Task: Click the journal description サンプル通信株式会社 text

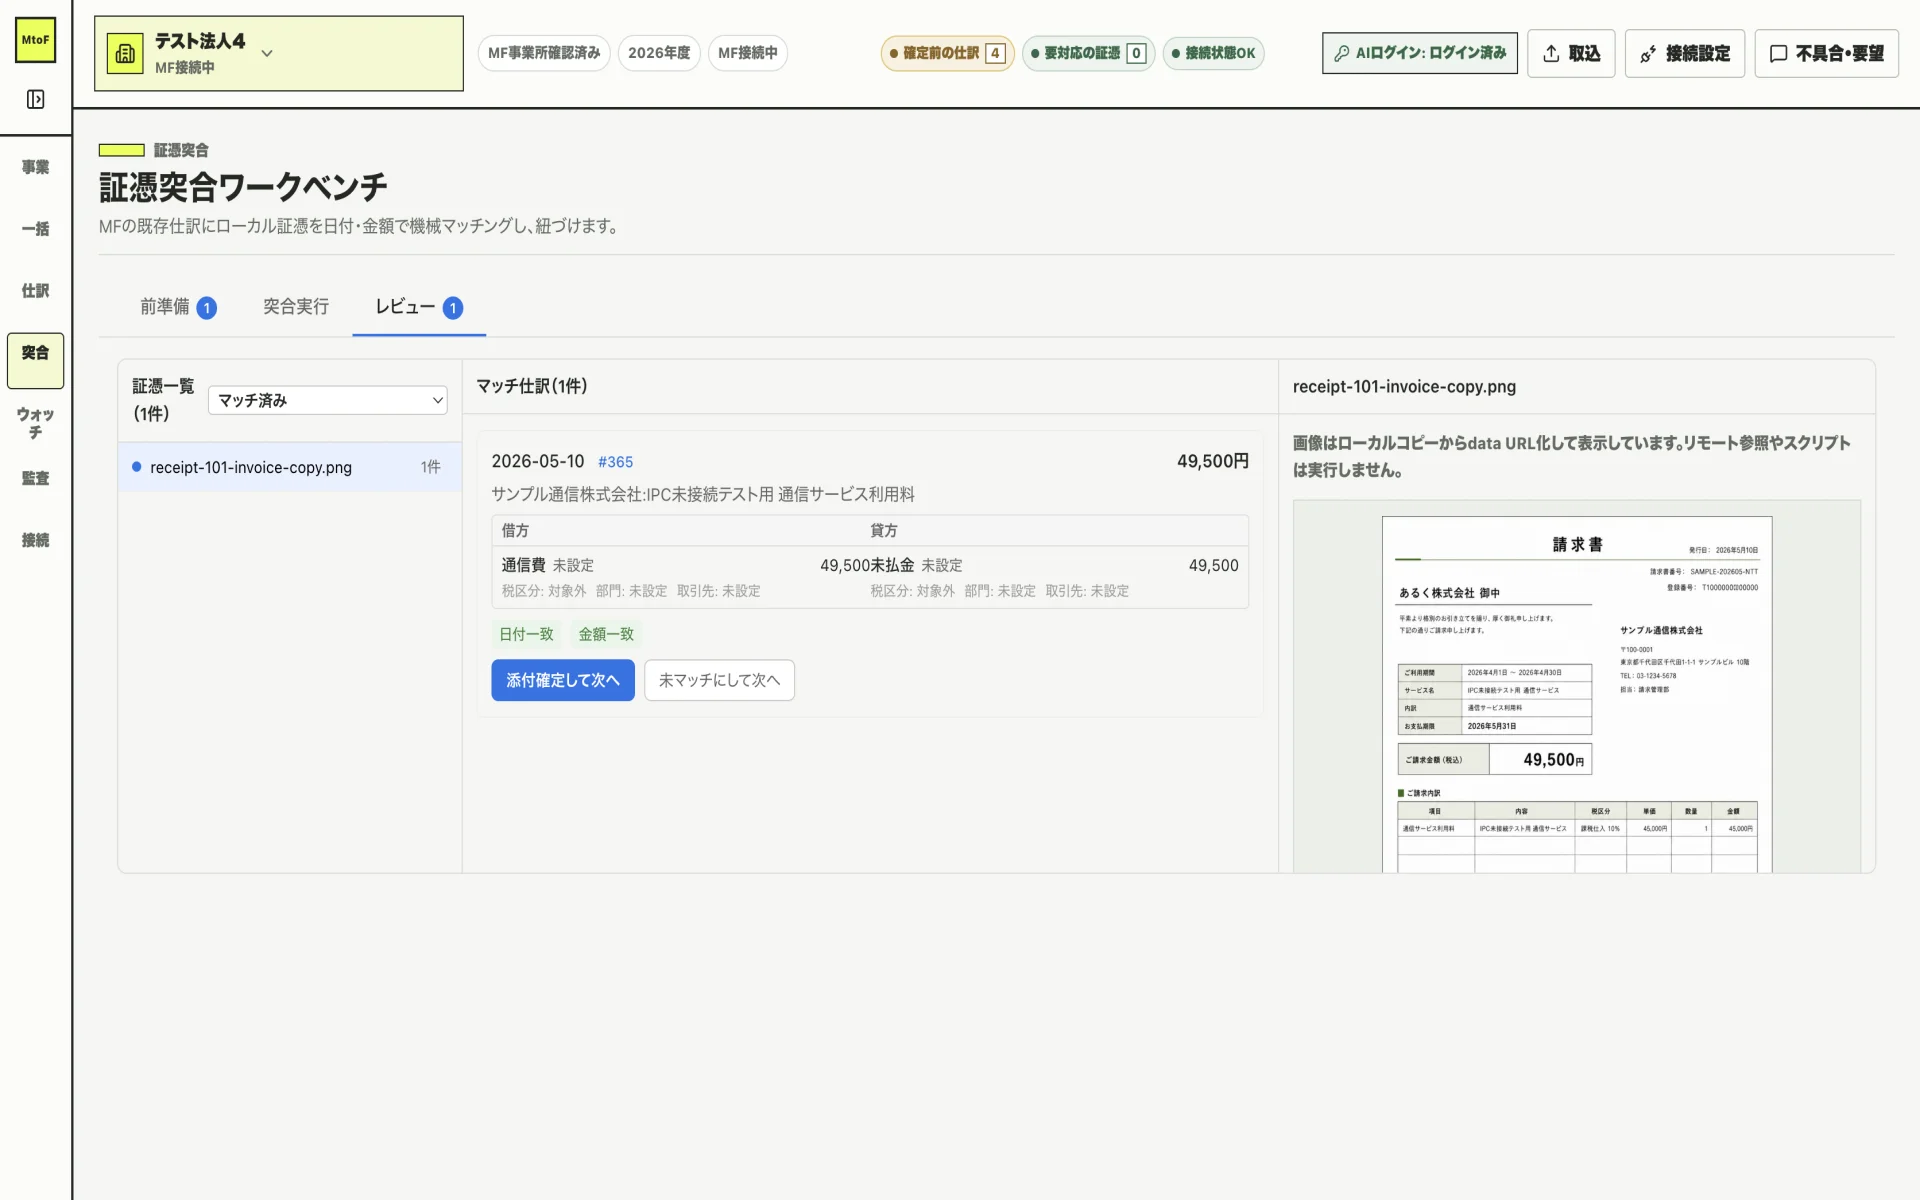Action: [x=703, y=494]
